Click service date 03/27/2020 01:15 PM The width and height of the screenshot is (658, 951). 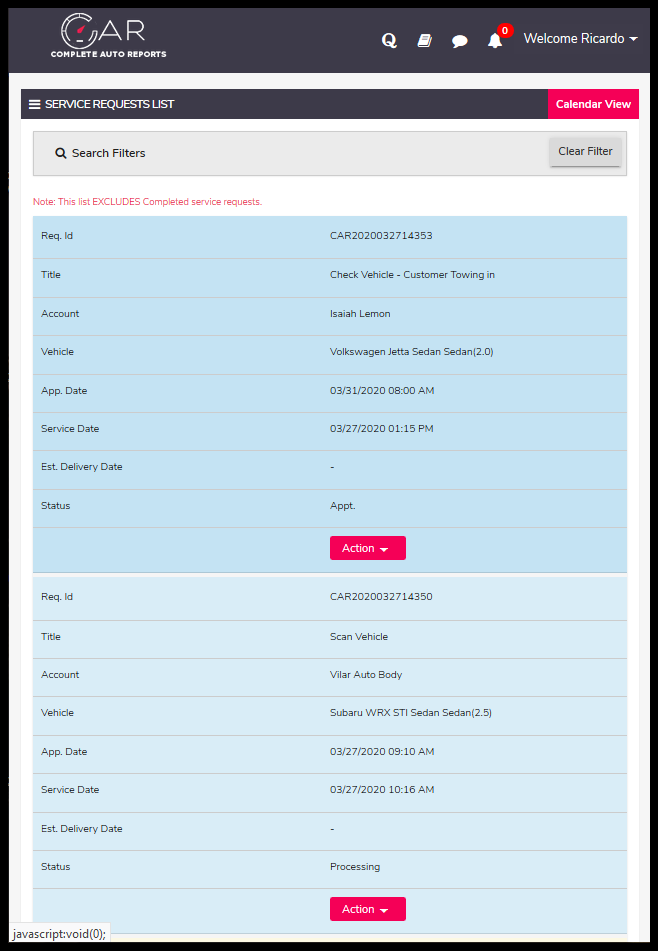(381, 429)
